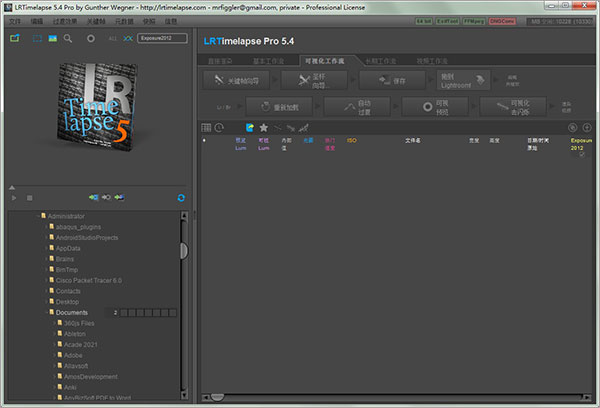Click the clock icon next to grid icon
Screen dimensions: 600x408
point(219,128)
